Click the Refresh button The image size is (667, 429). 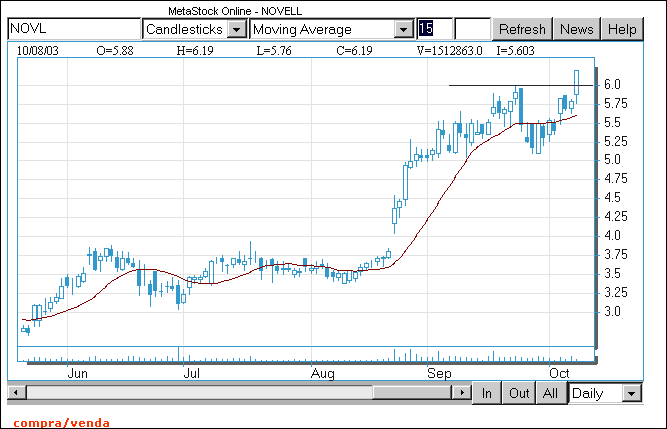pos(522,29)
